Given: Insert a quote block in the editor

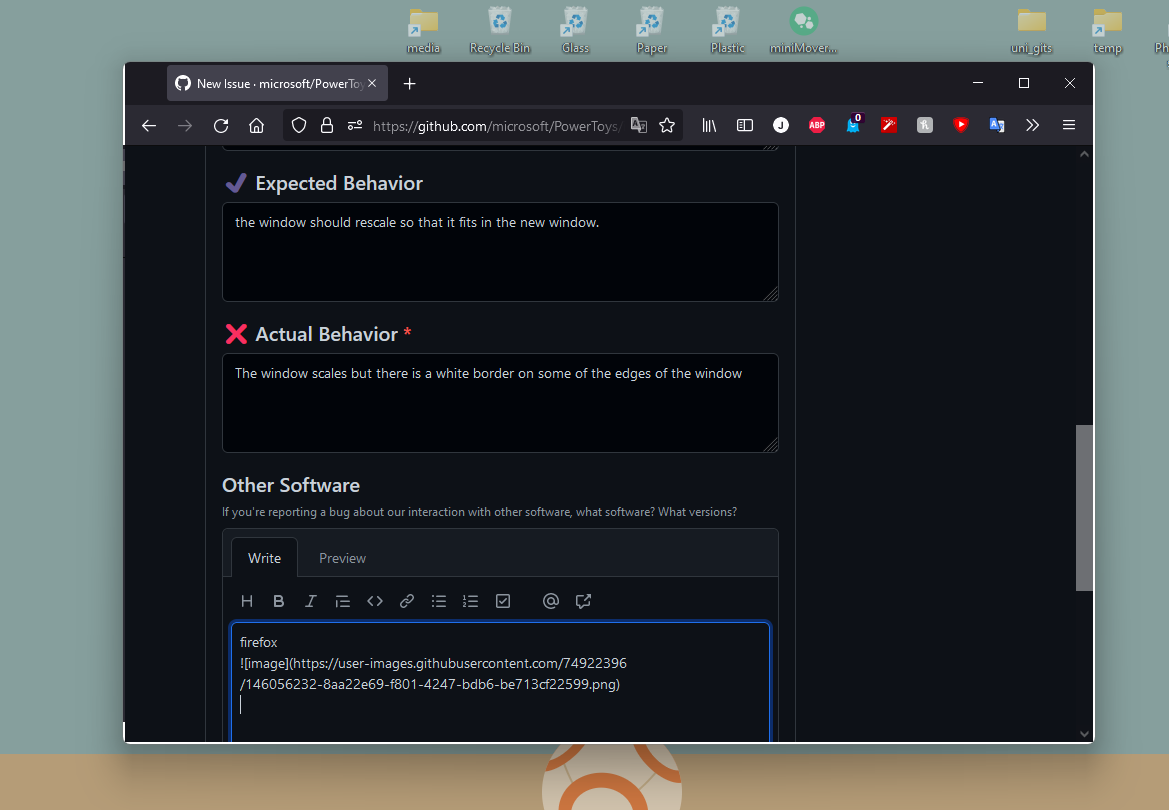Looking at the screenshot, I should [343, 600].
